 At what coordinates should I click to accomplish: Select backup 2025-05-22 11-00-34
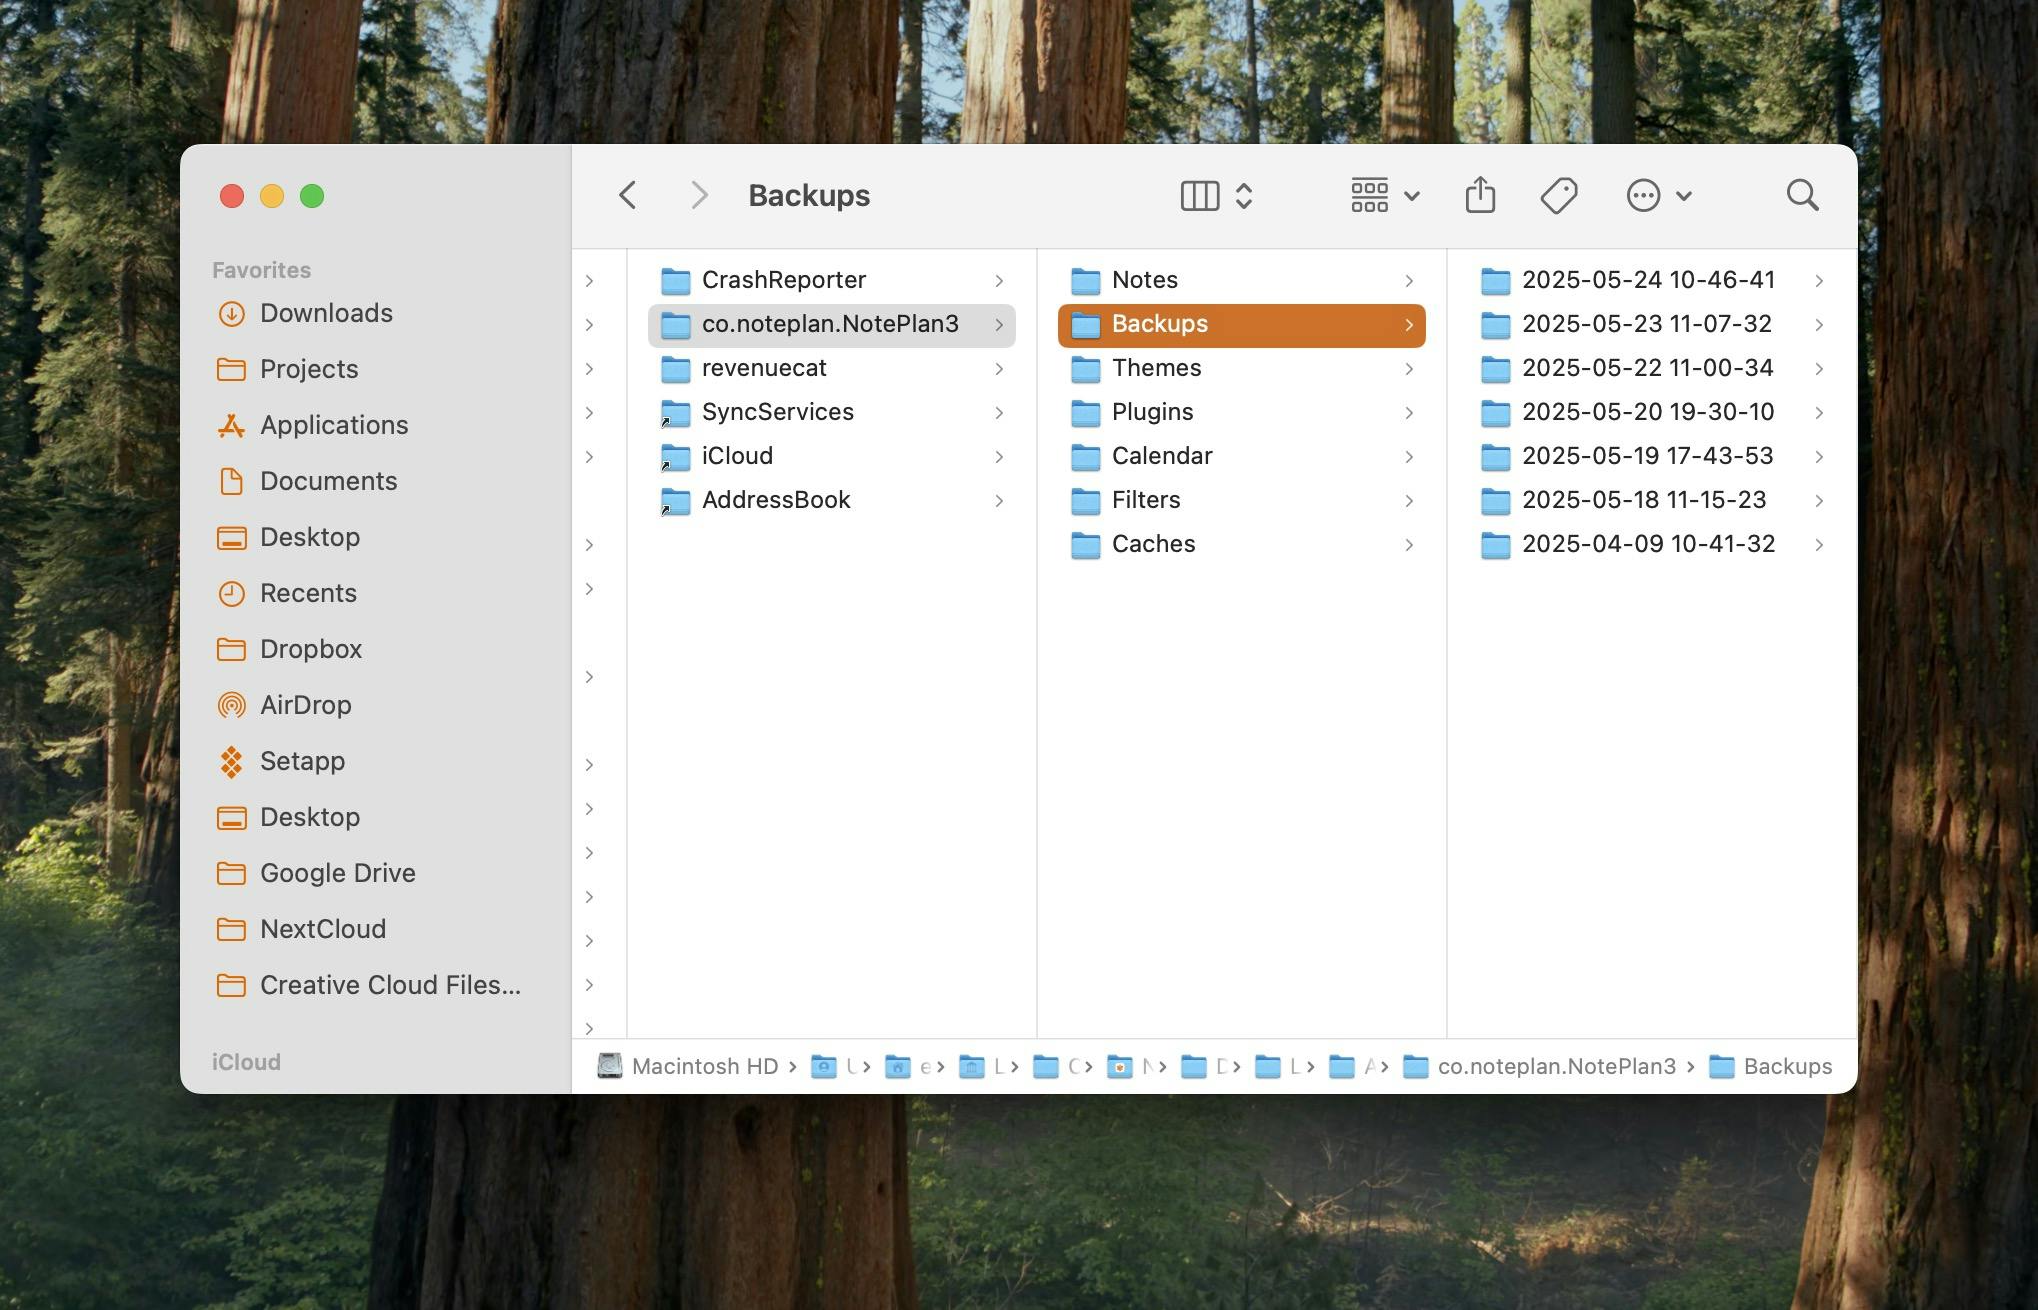1651,368
